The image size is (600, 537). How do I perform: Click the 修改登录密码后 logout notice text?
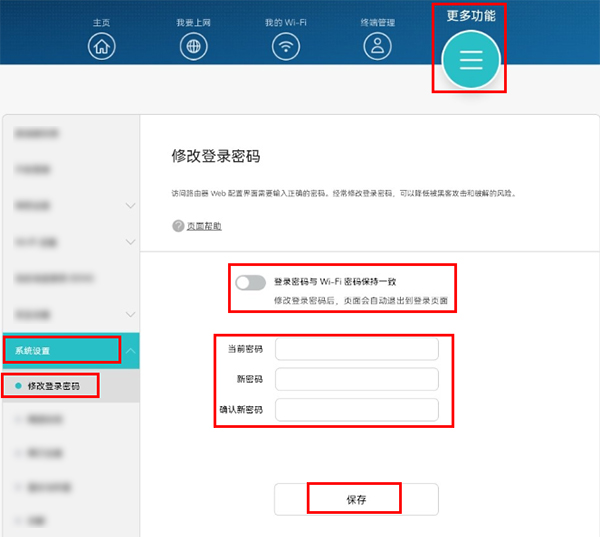361,300
